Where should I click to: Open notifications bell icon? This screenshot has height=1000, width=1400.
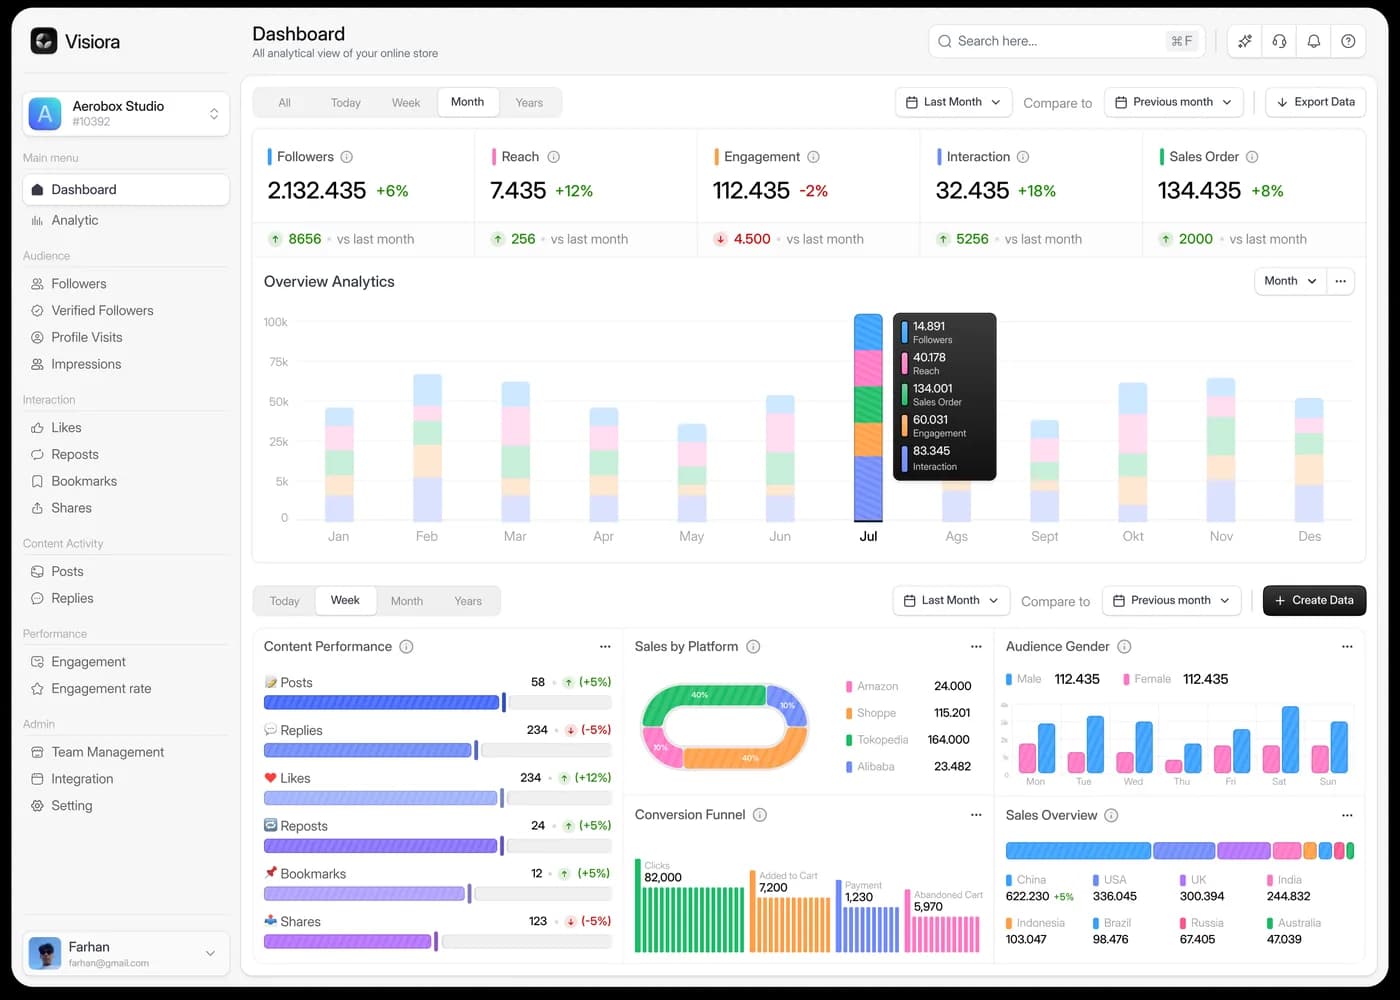click(x=1314, y=41)
